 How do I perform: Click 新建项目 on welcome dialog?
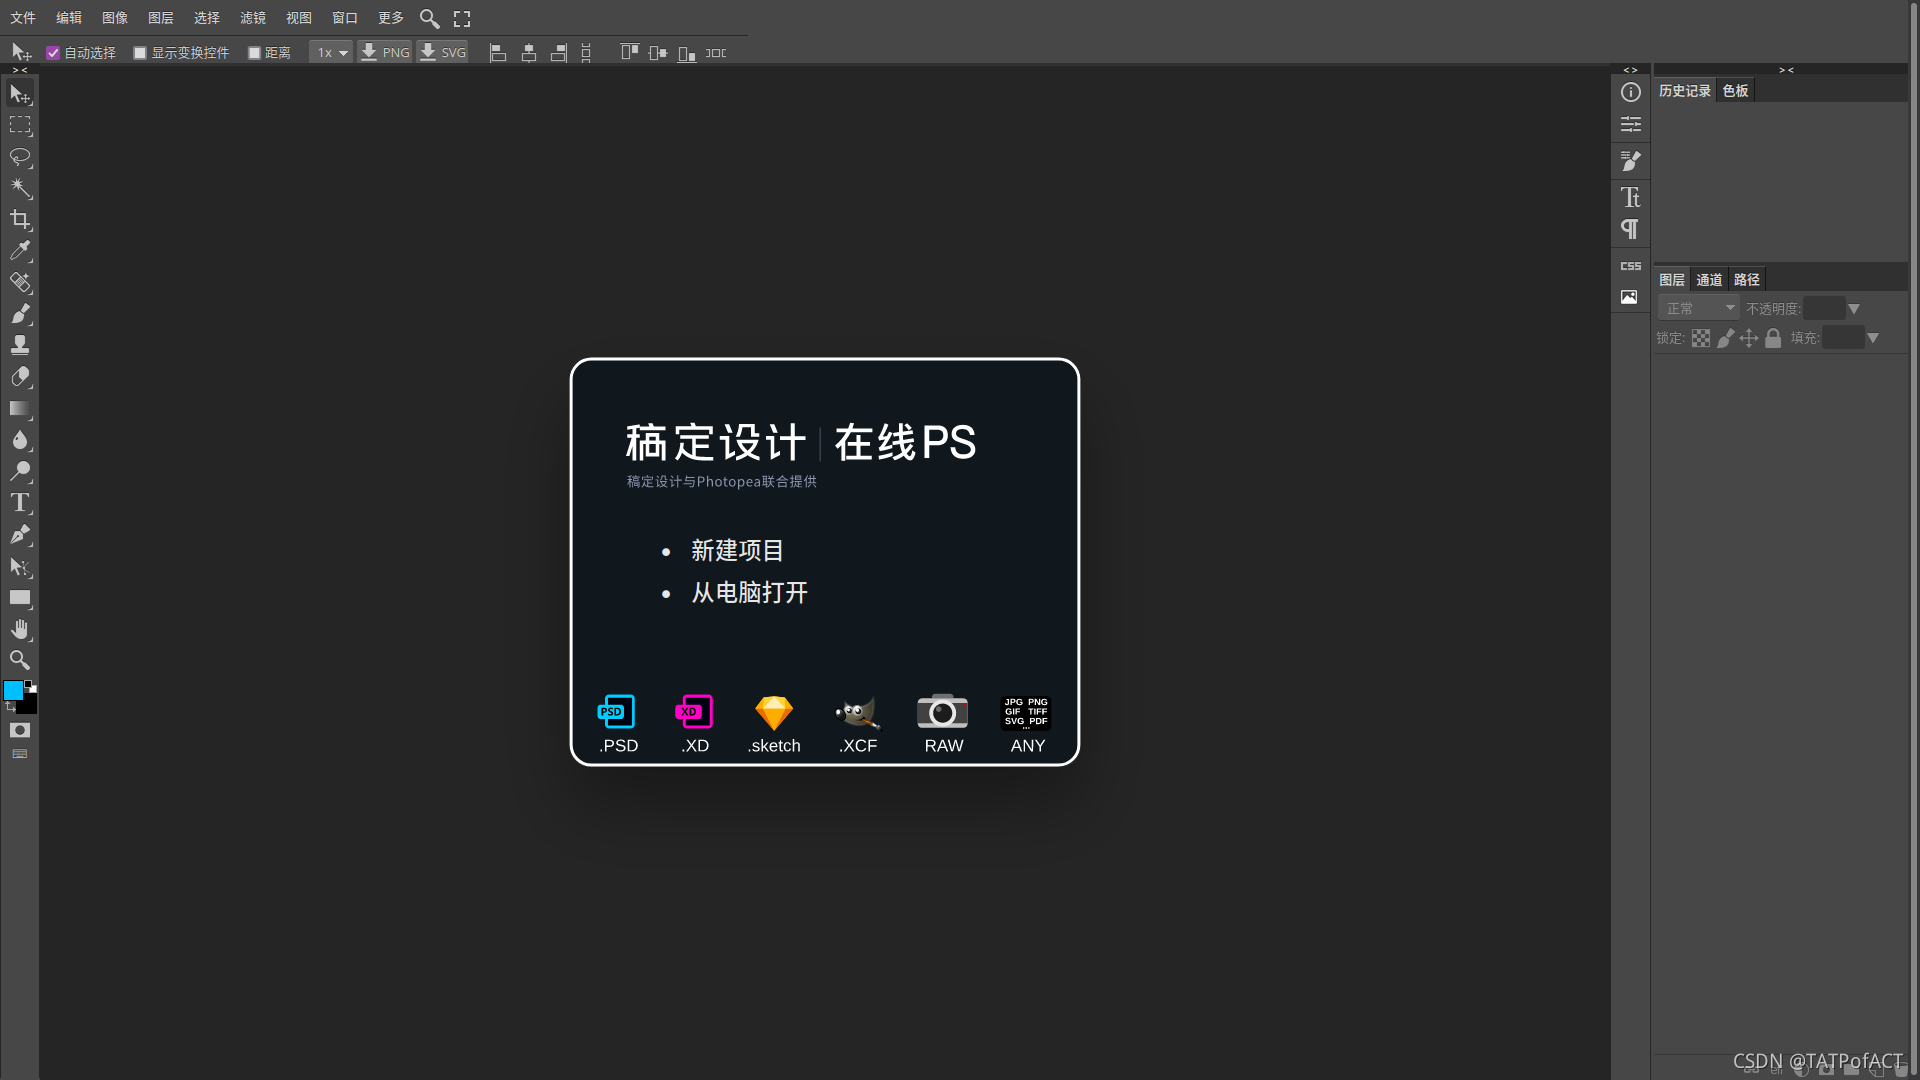point(737,551)
